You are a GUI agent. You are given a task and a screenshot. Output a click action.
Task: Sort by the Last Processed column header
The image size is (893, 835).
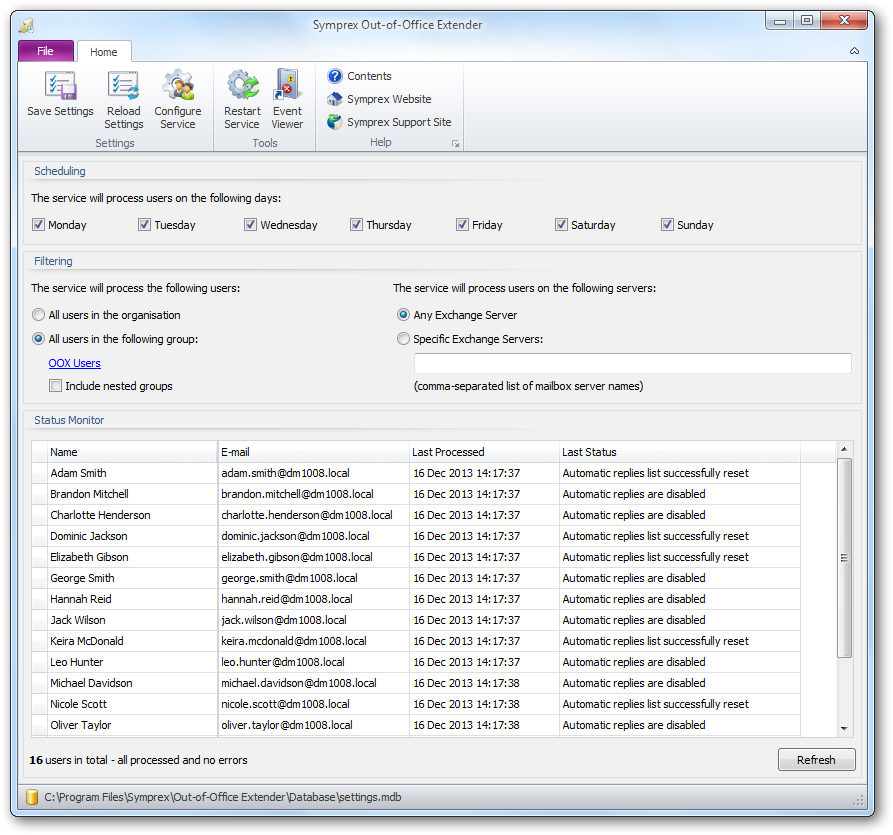click(x=484, y=452)
